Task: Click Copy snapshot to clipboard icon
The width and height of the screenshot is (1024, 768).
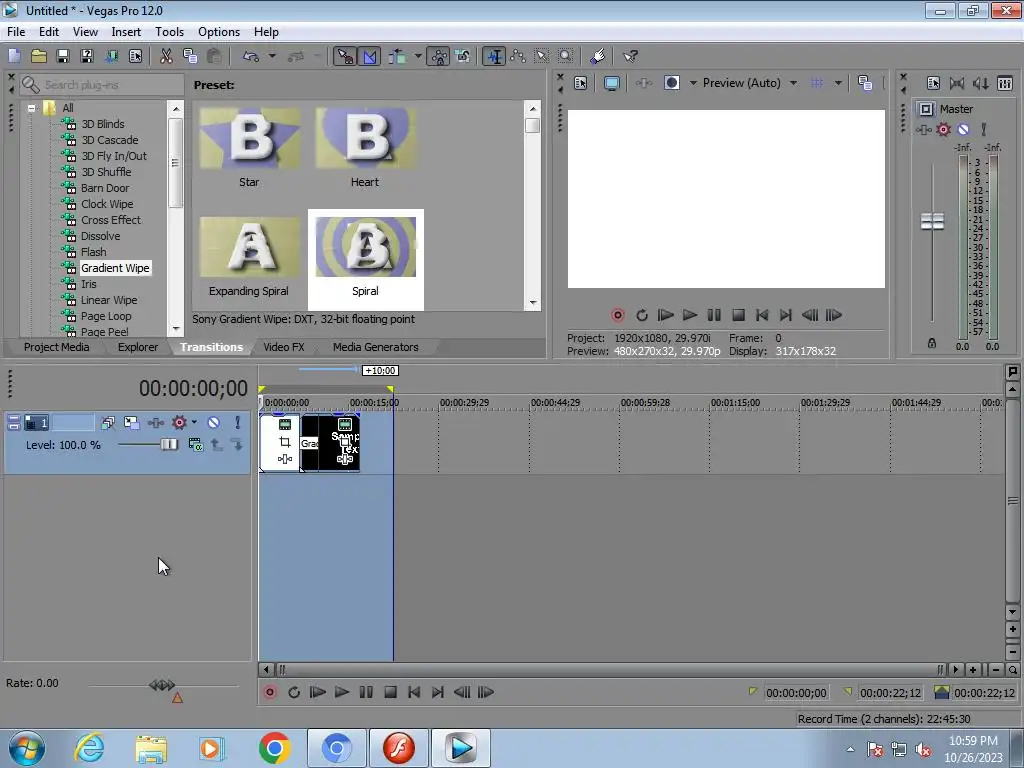Action: (865, 83)
